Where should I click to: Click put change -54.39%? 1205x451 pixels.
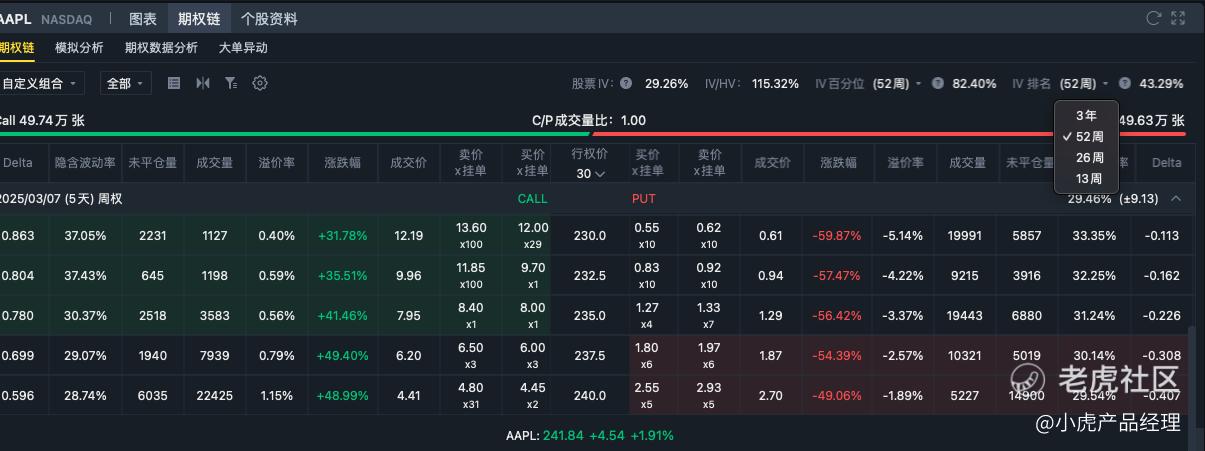[838, 356]
